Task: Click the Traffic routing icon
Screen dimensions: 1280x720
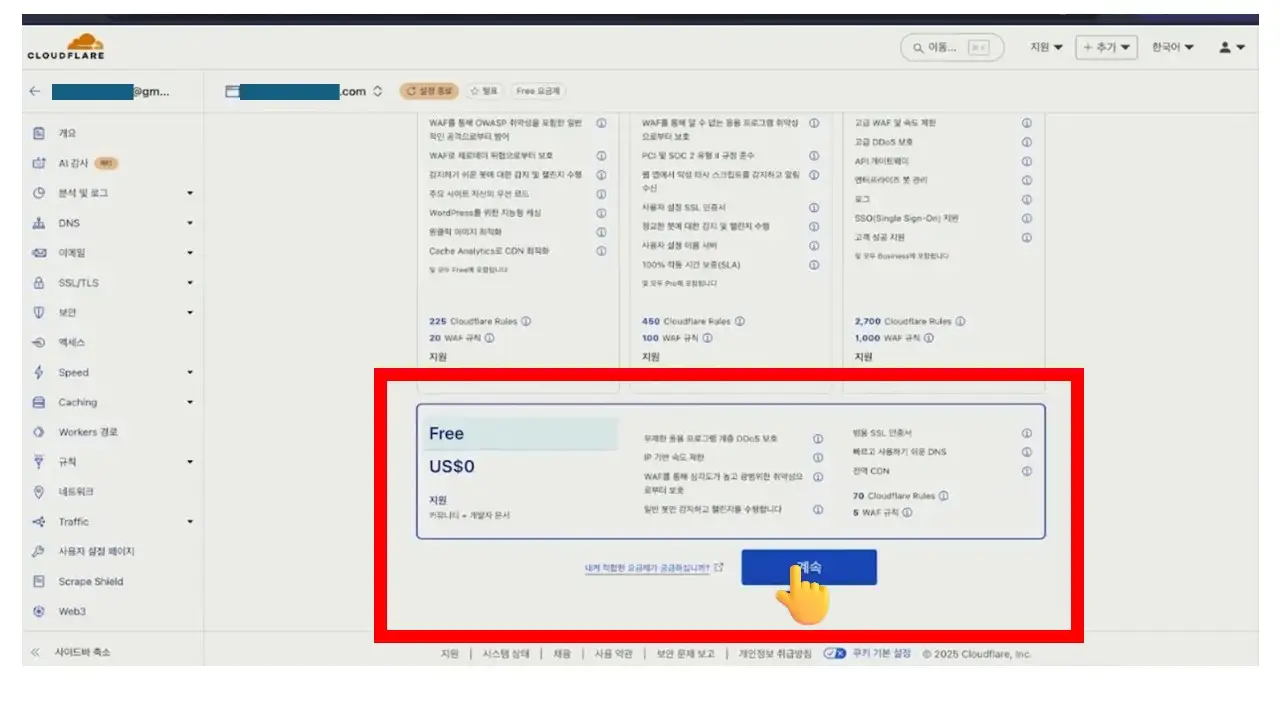Action: point(39,521)
